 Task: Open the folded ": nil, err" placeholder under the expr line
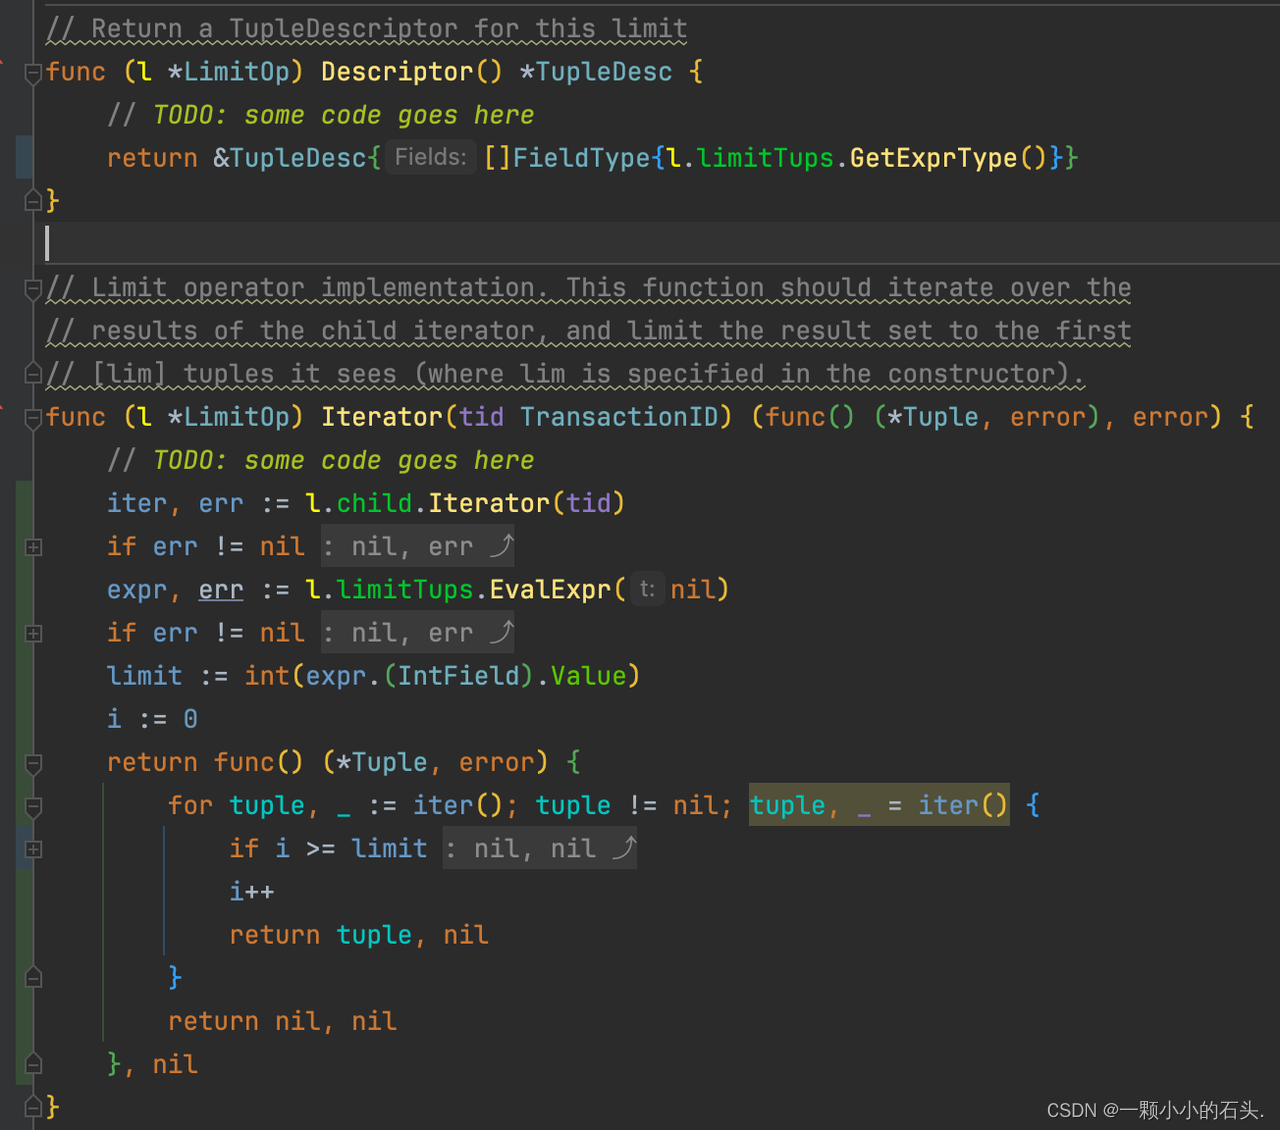pyautogui.click(x=418, y=632)
